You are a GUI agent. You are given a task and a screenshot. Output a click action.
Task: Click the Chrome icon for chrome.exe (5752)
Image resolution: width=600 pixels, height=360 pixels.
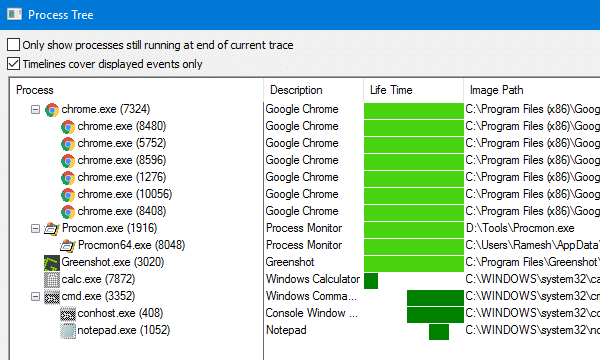point(68,144)
